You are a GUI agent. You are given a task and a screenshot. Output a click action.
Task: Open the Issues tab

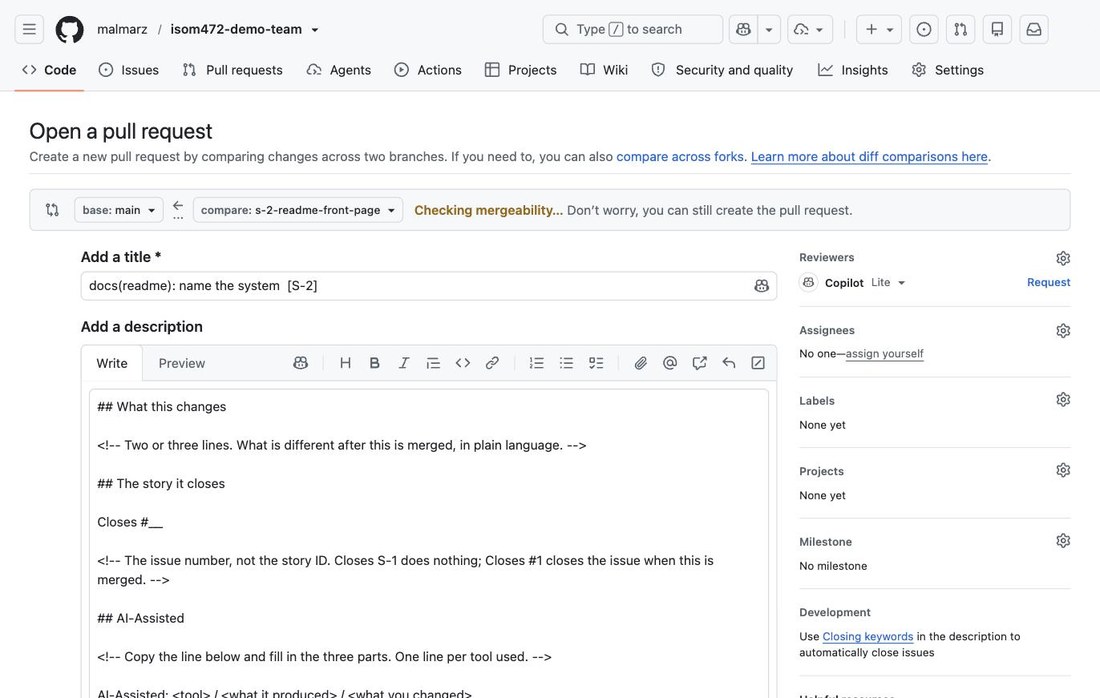[x=128, y=70]
